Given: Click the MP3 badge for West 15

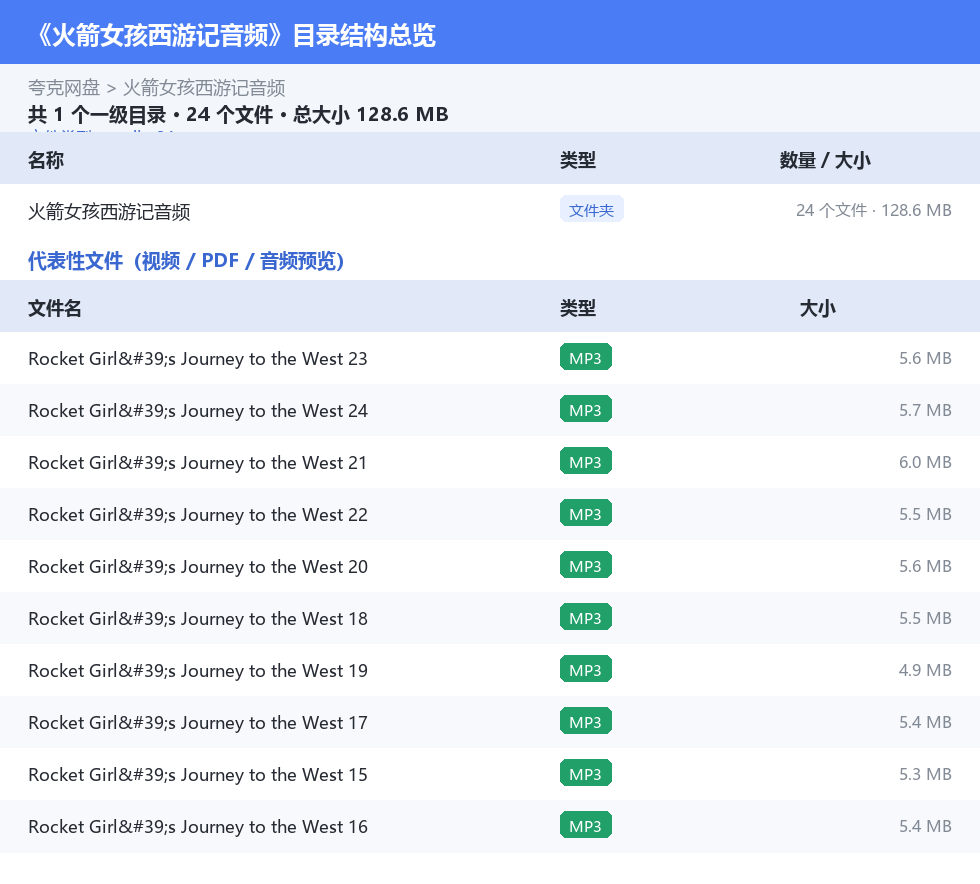Looking at the screenshot, I should pos(586,773).
